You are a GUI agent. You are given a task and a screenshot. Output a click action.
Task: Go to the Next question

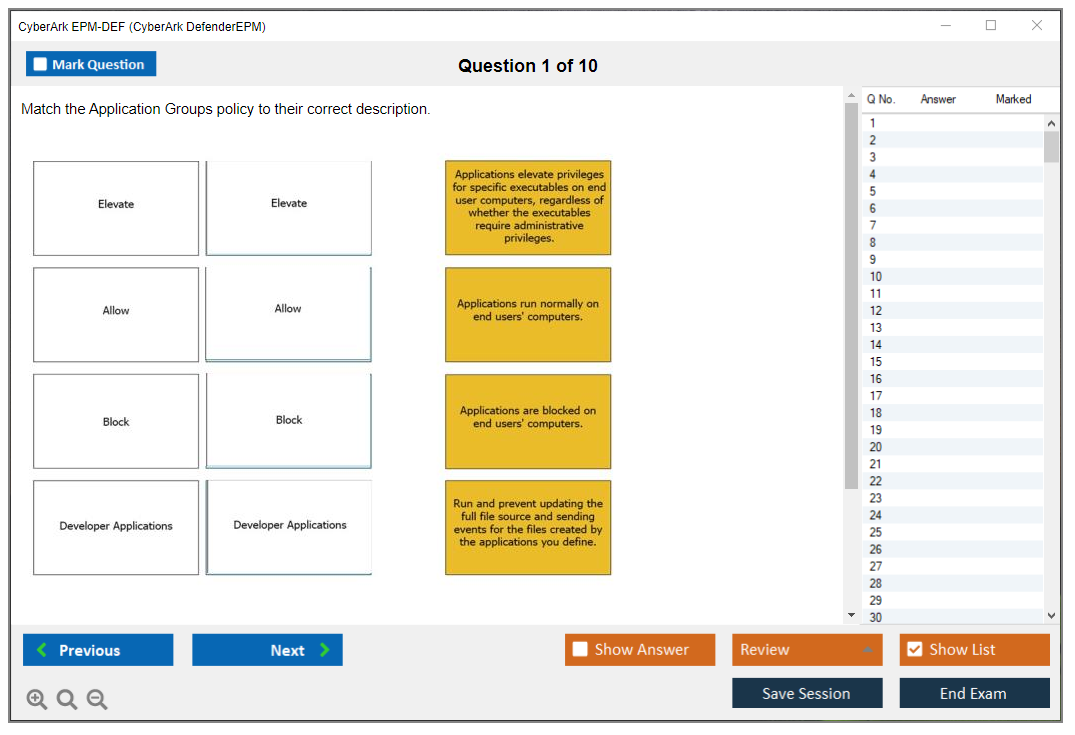(x=267, y=650)
